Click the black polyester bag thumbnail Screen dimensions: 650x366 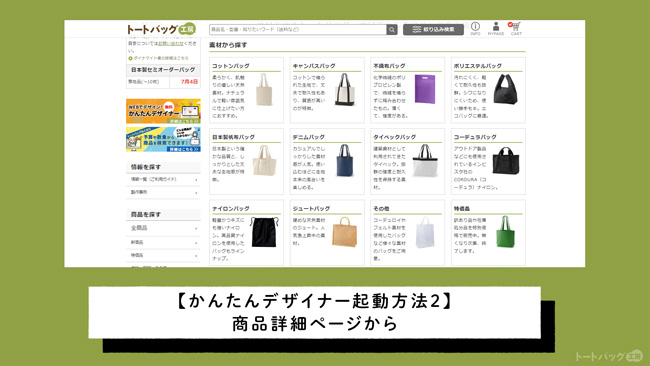[x=505, y=89]
